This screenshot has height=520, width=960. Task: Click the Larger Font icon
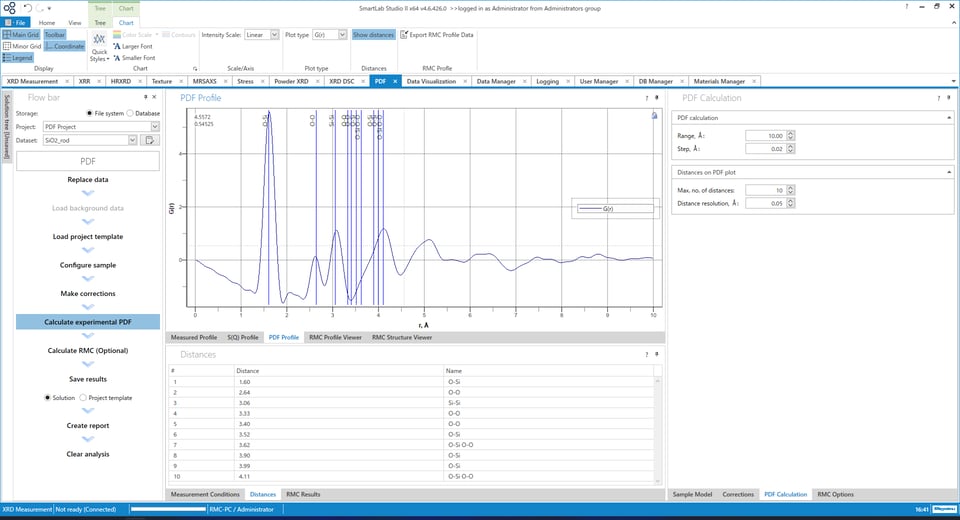click(116, 46)
